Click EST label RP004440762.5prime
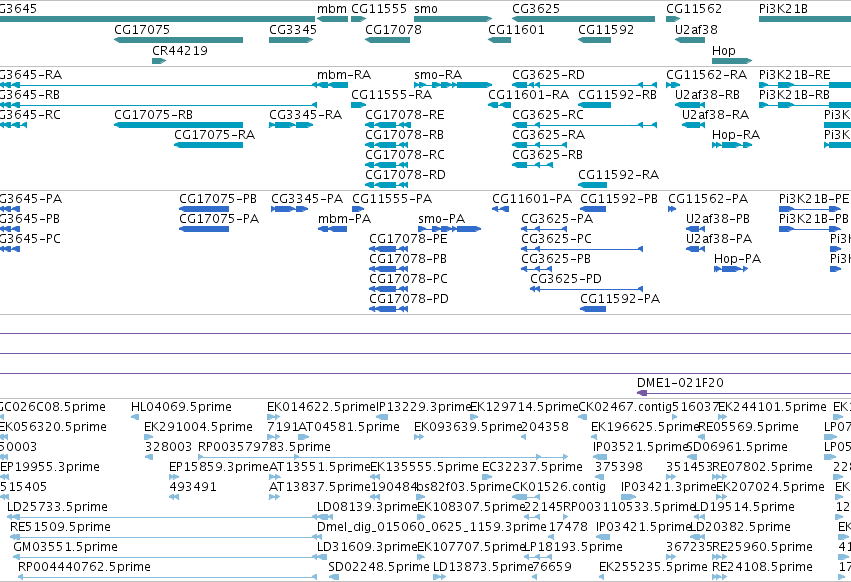 pyautogui.click(x=84, y=567)
